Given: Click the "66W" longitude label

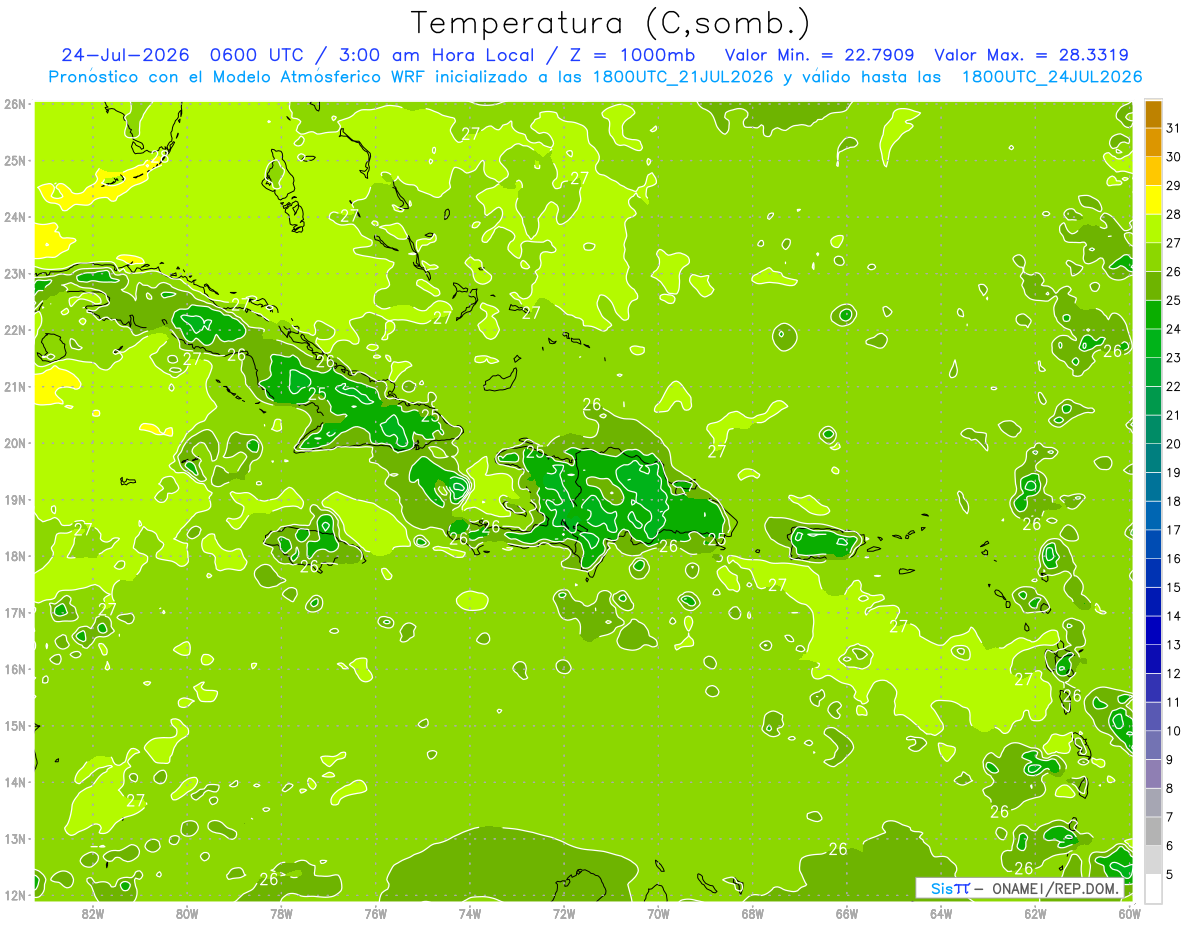Looking at the screenshot, I should point(847,913).
